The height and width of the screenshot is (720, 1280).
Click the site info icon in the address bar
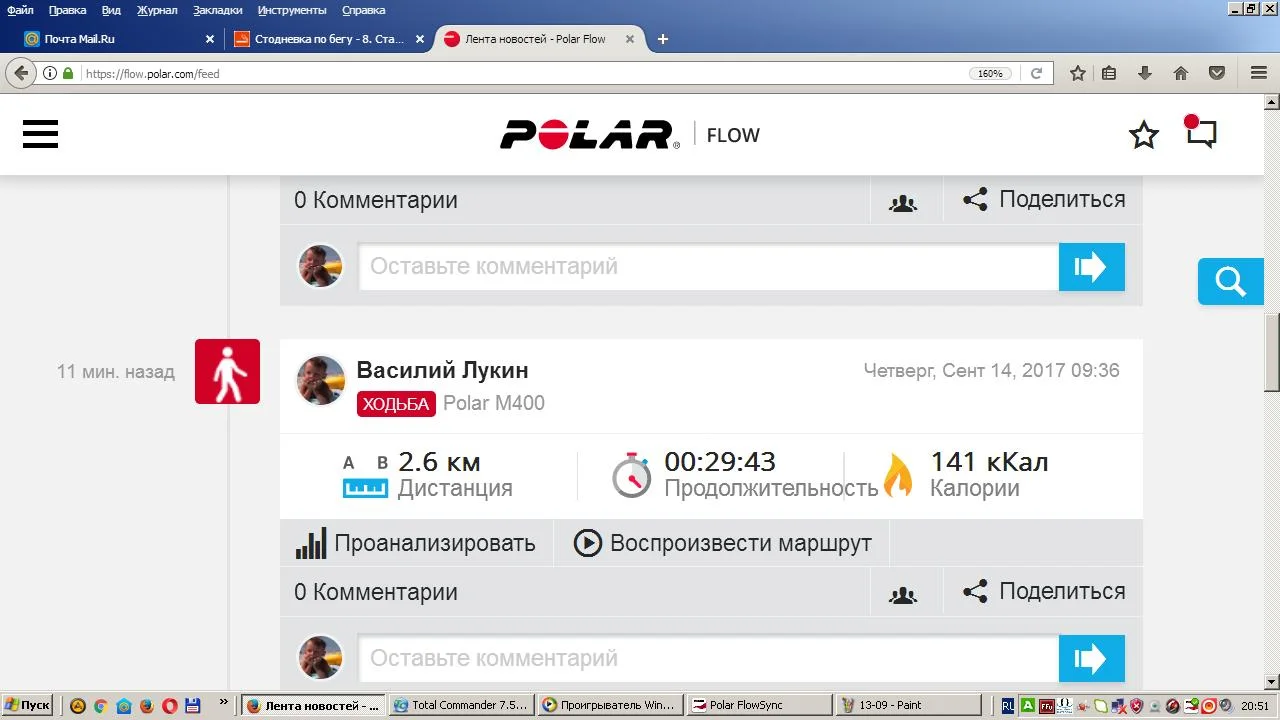coord(50,73)
